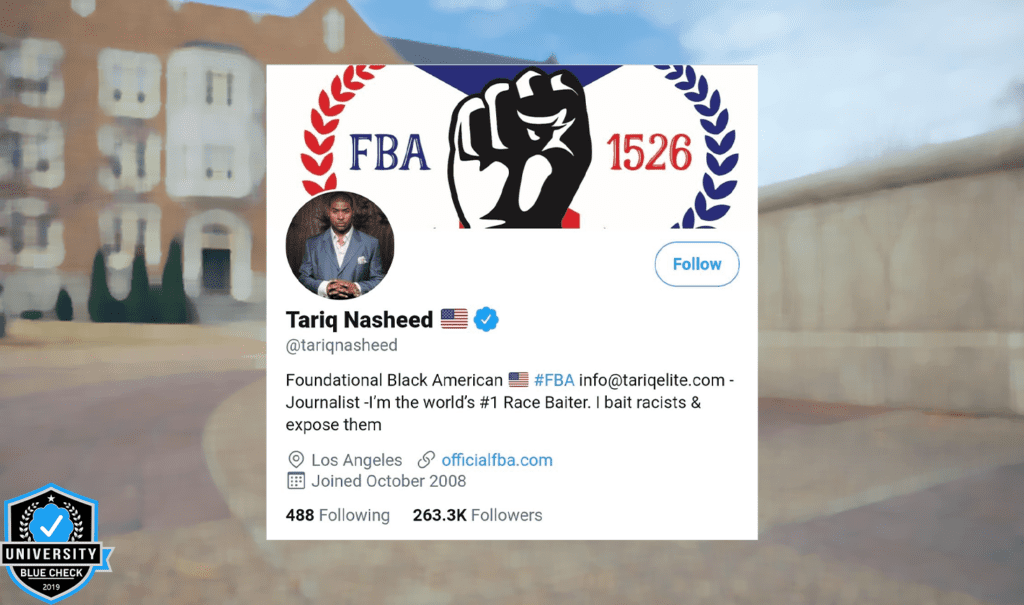The height and width of the screenshot is (605, 1024).
Task: Click the raised fist banner graphic
Action: (x=520, y=148)
